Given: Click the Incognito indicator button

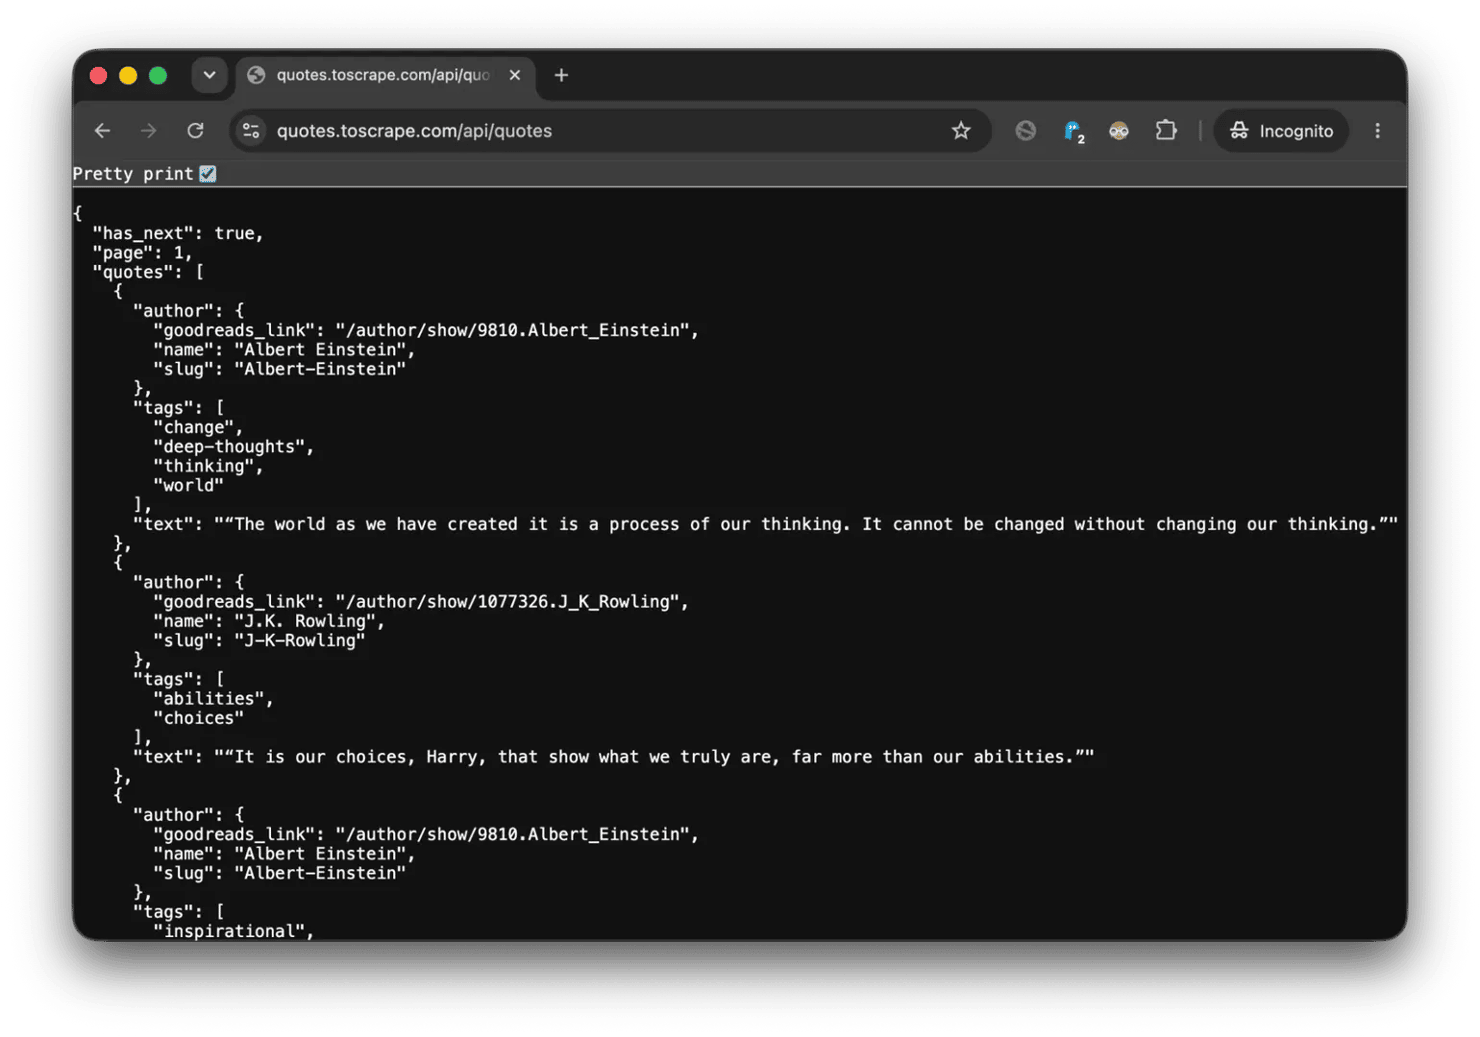Looking at the screenshot, I should (1281, 131).
